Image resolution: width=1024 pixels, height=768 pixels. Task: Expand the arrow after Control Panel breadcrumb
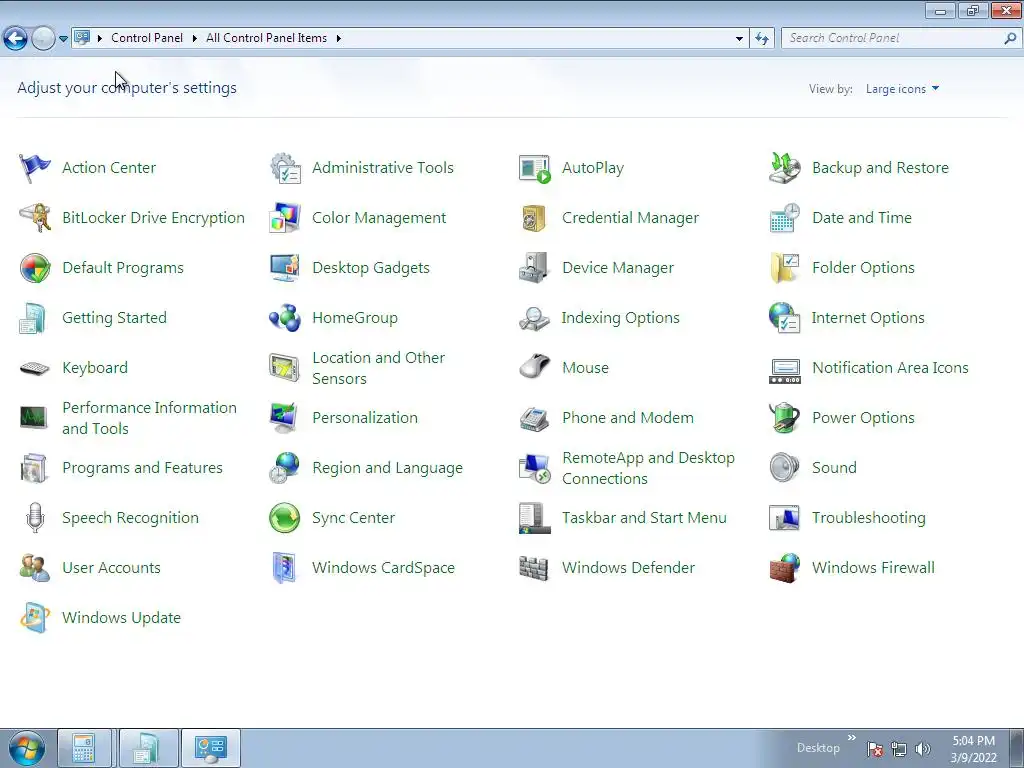point(195,39)
